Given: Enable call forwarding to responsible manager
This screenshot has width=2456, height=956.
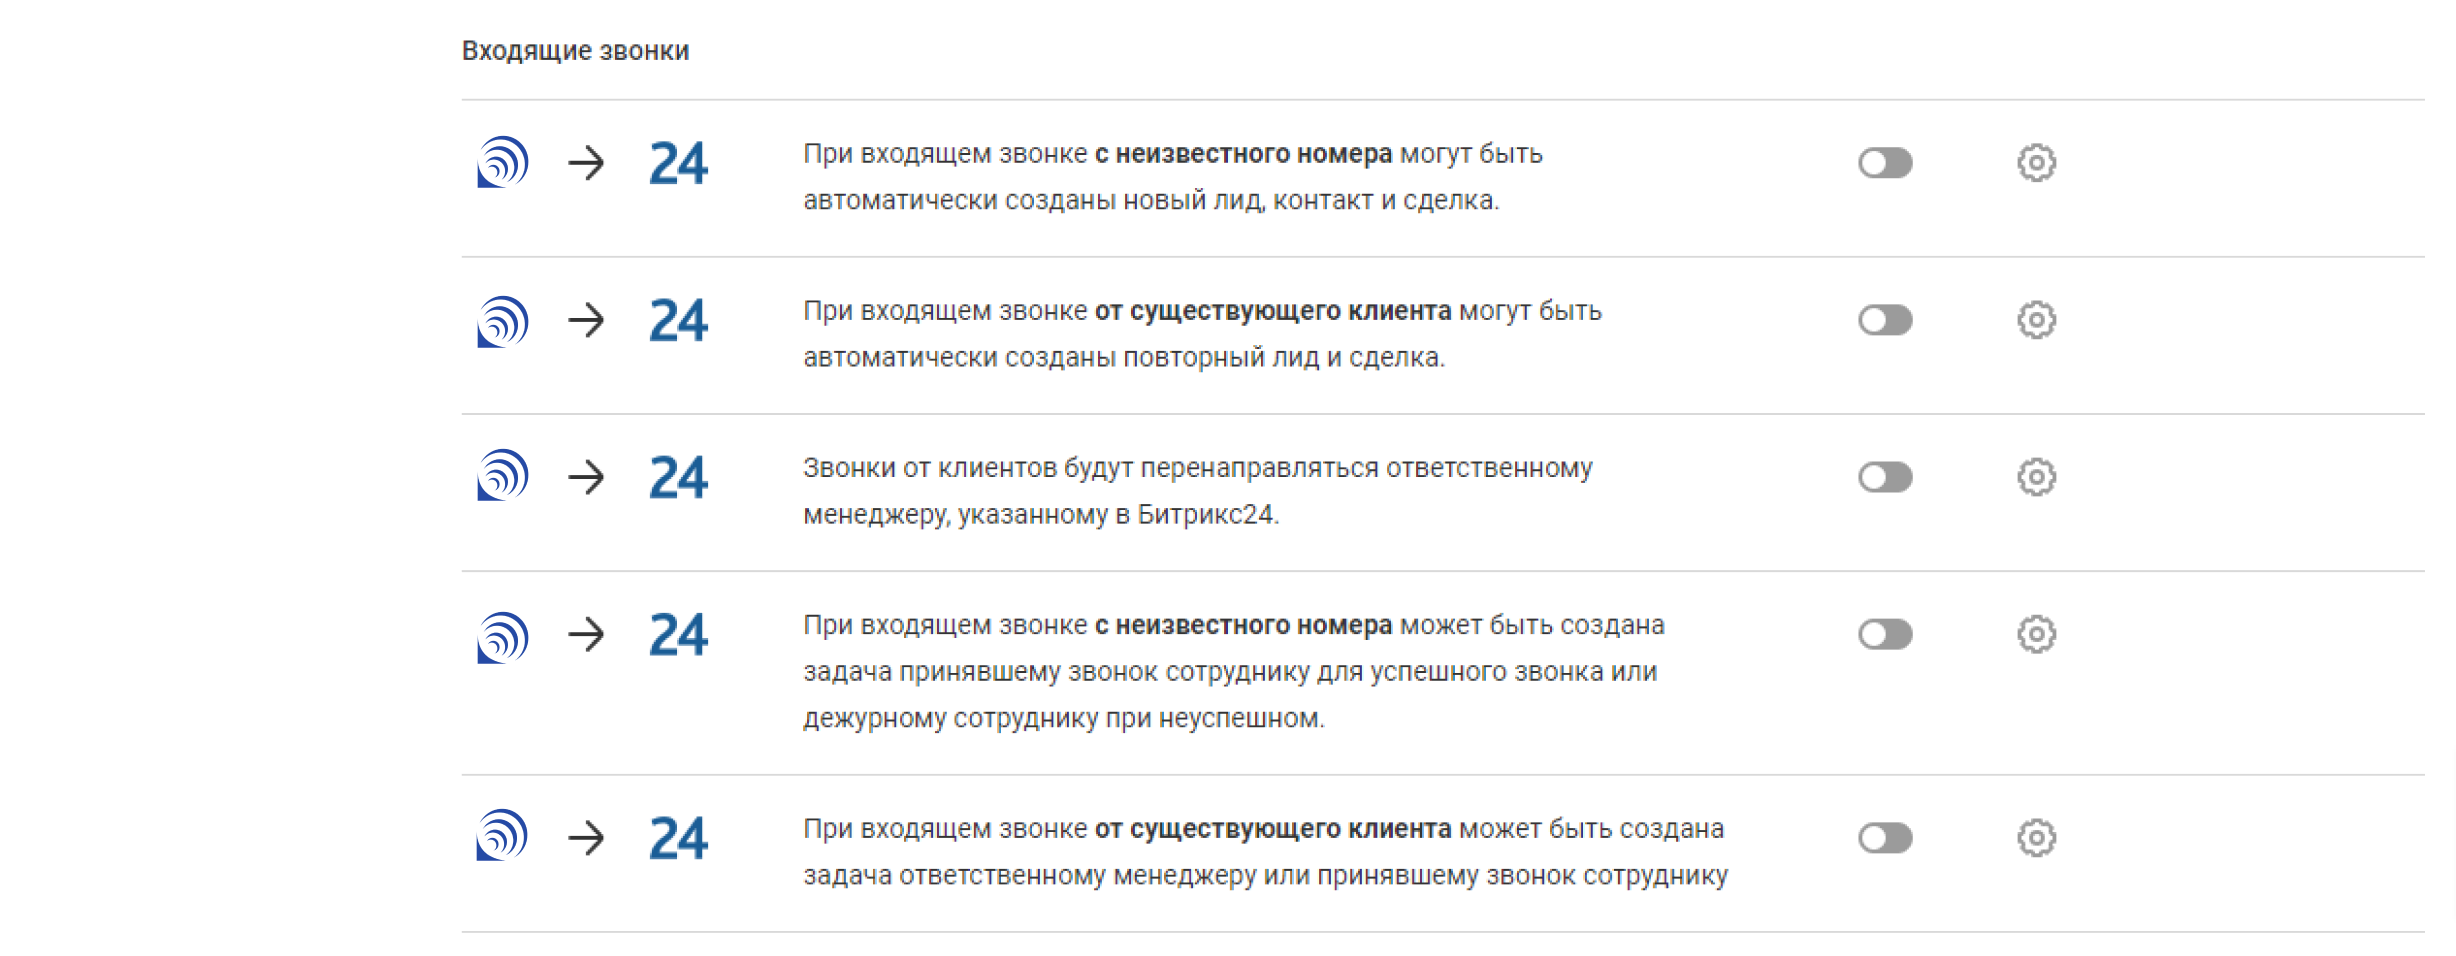Looking at the screenshot, I should 1885,477.
